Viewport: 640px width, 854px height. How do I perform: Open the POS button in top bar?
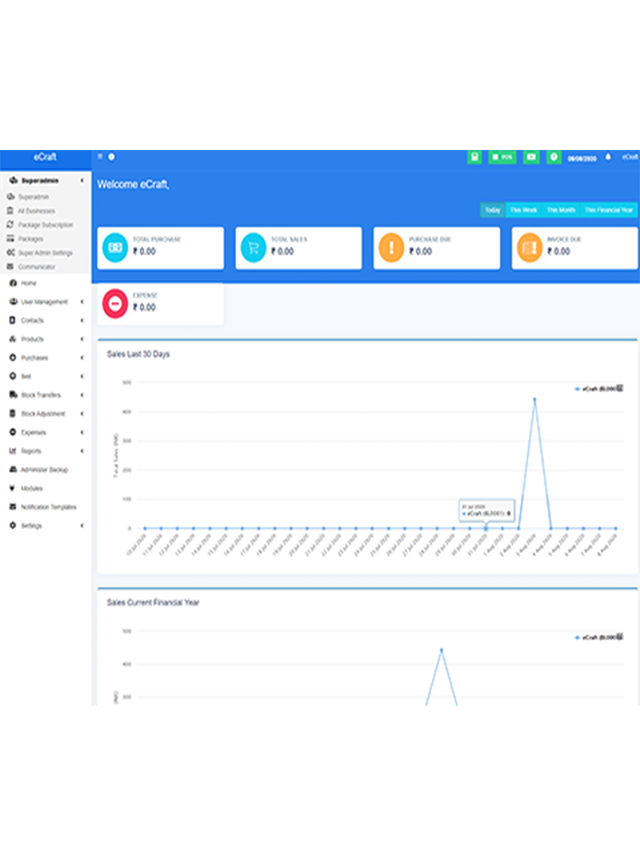point(502,157)
